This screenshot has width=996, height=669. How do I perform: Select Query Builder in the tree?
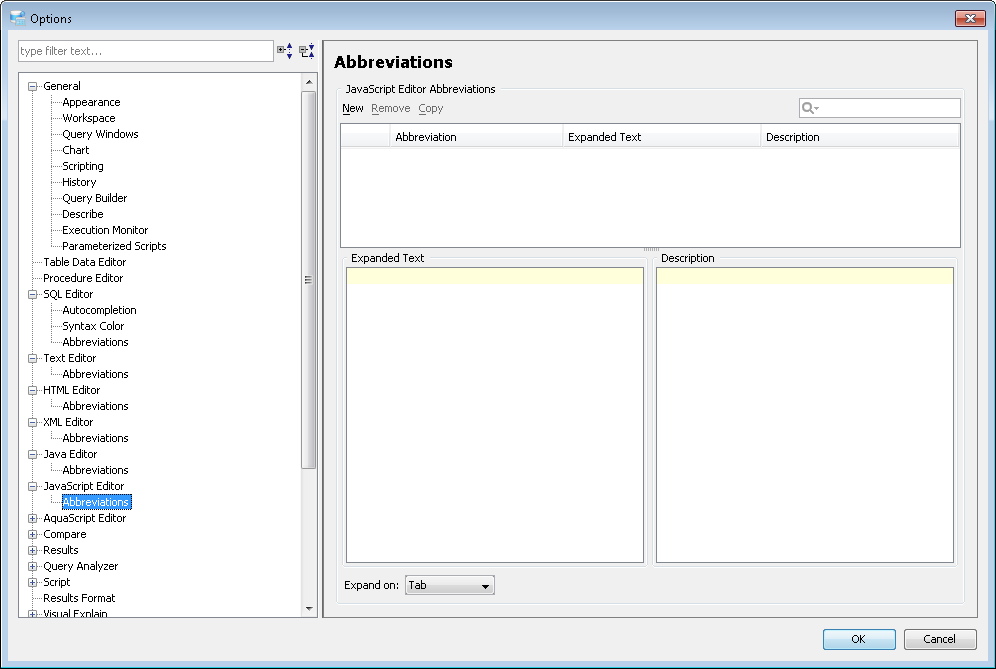click(95, 198)
